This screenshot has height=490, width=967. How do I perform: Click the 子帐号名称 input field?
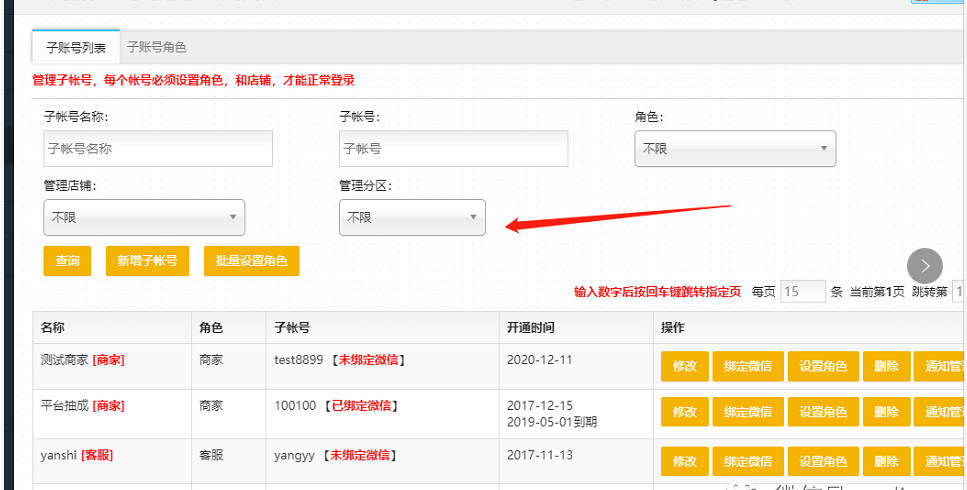pos(158,148)
